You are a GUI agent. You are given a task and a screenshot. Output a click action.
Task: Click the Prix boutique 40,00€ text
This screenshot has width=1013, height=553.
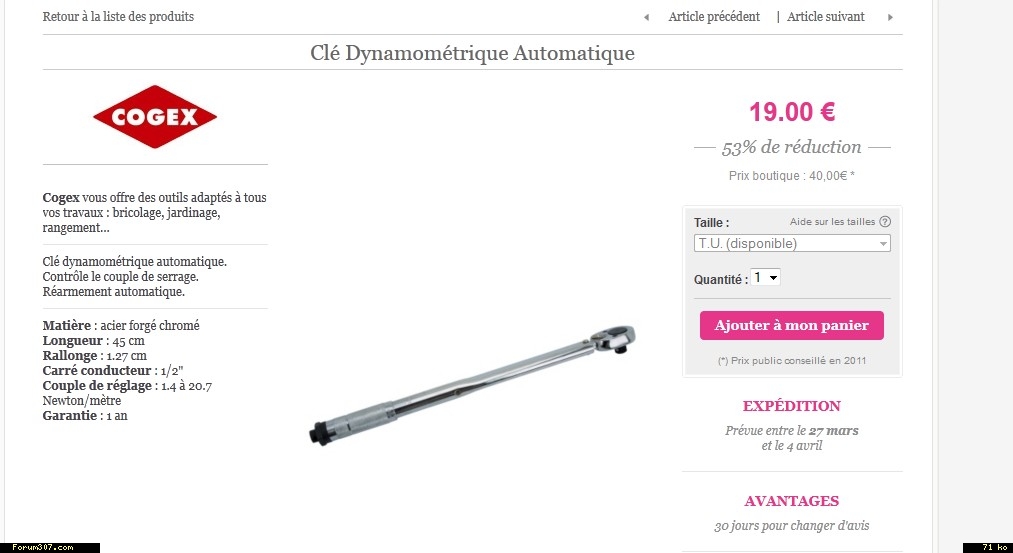pos(791,176)
